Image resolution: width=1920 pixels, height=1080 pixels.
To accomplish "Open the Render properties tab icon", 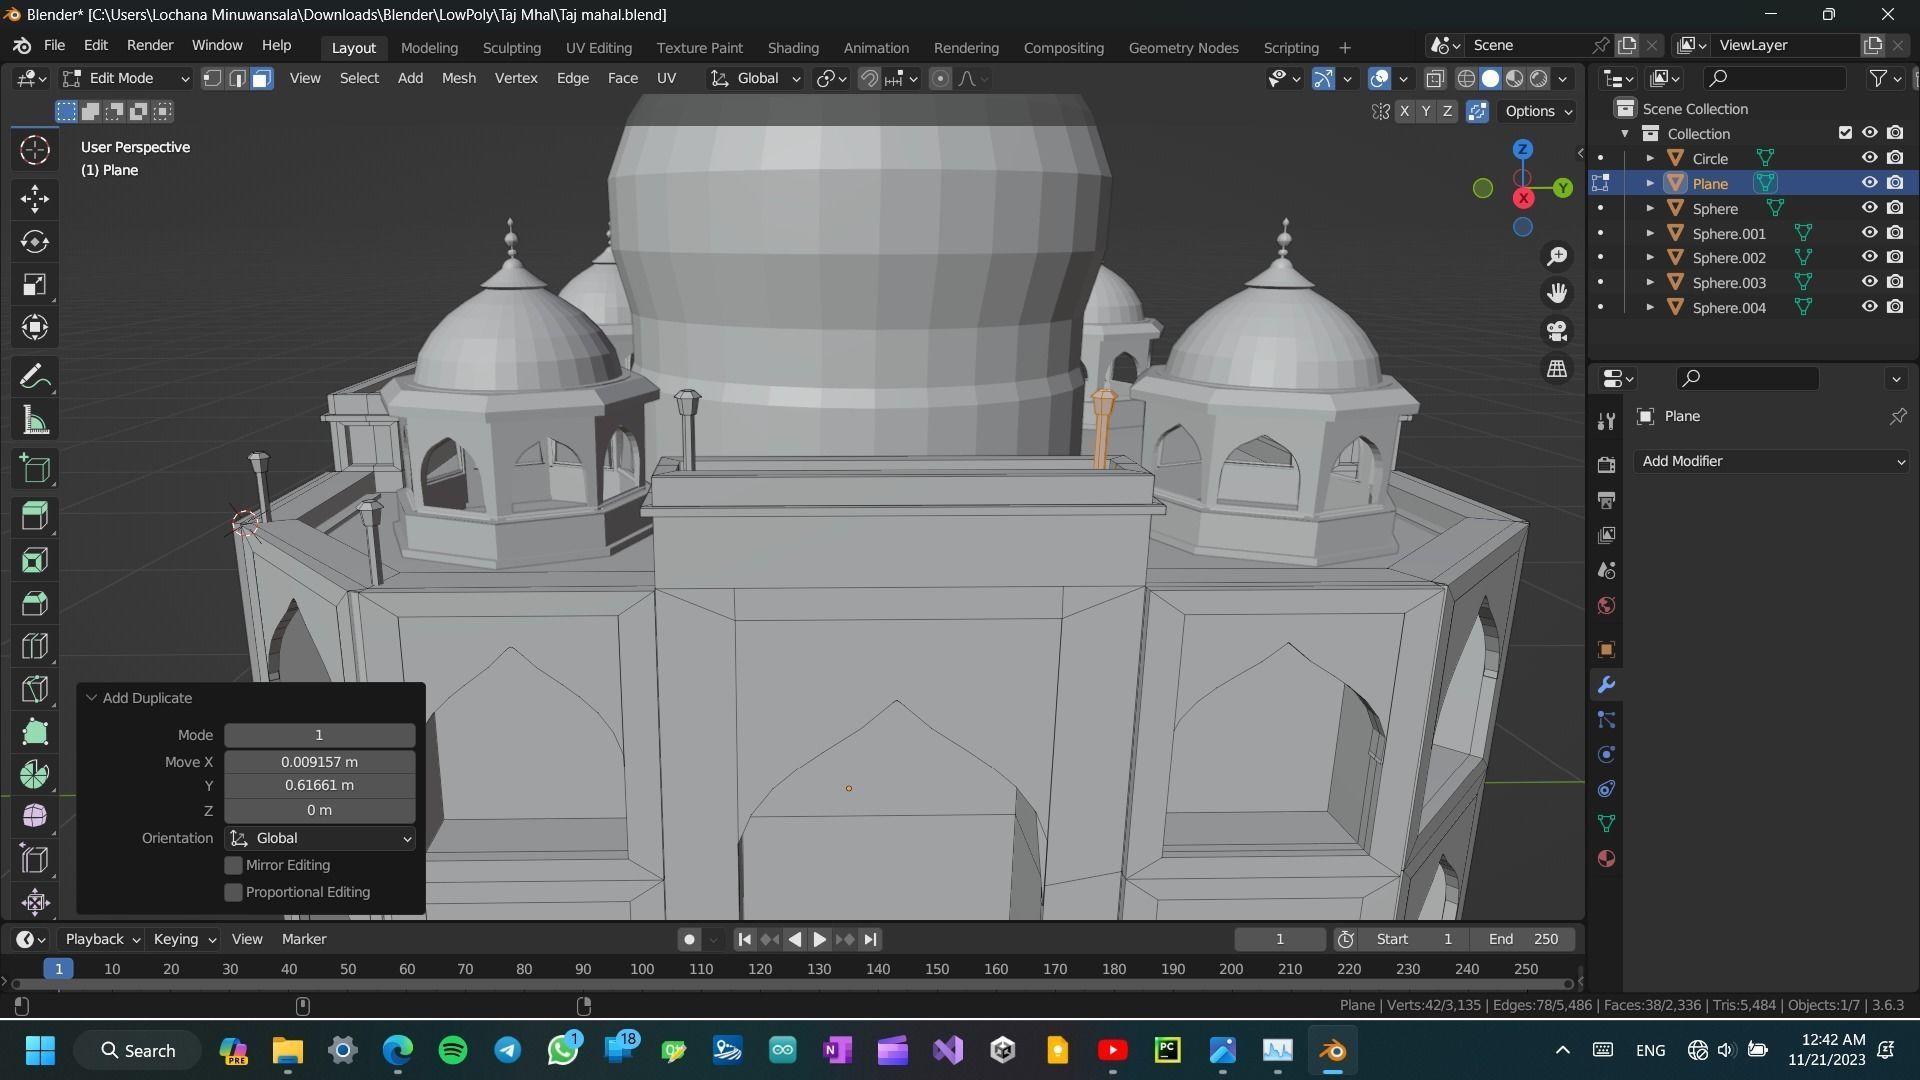I will pos(1606,465).
